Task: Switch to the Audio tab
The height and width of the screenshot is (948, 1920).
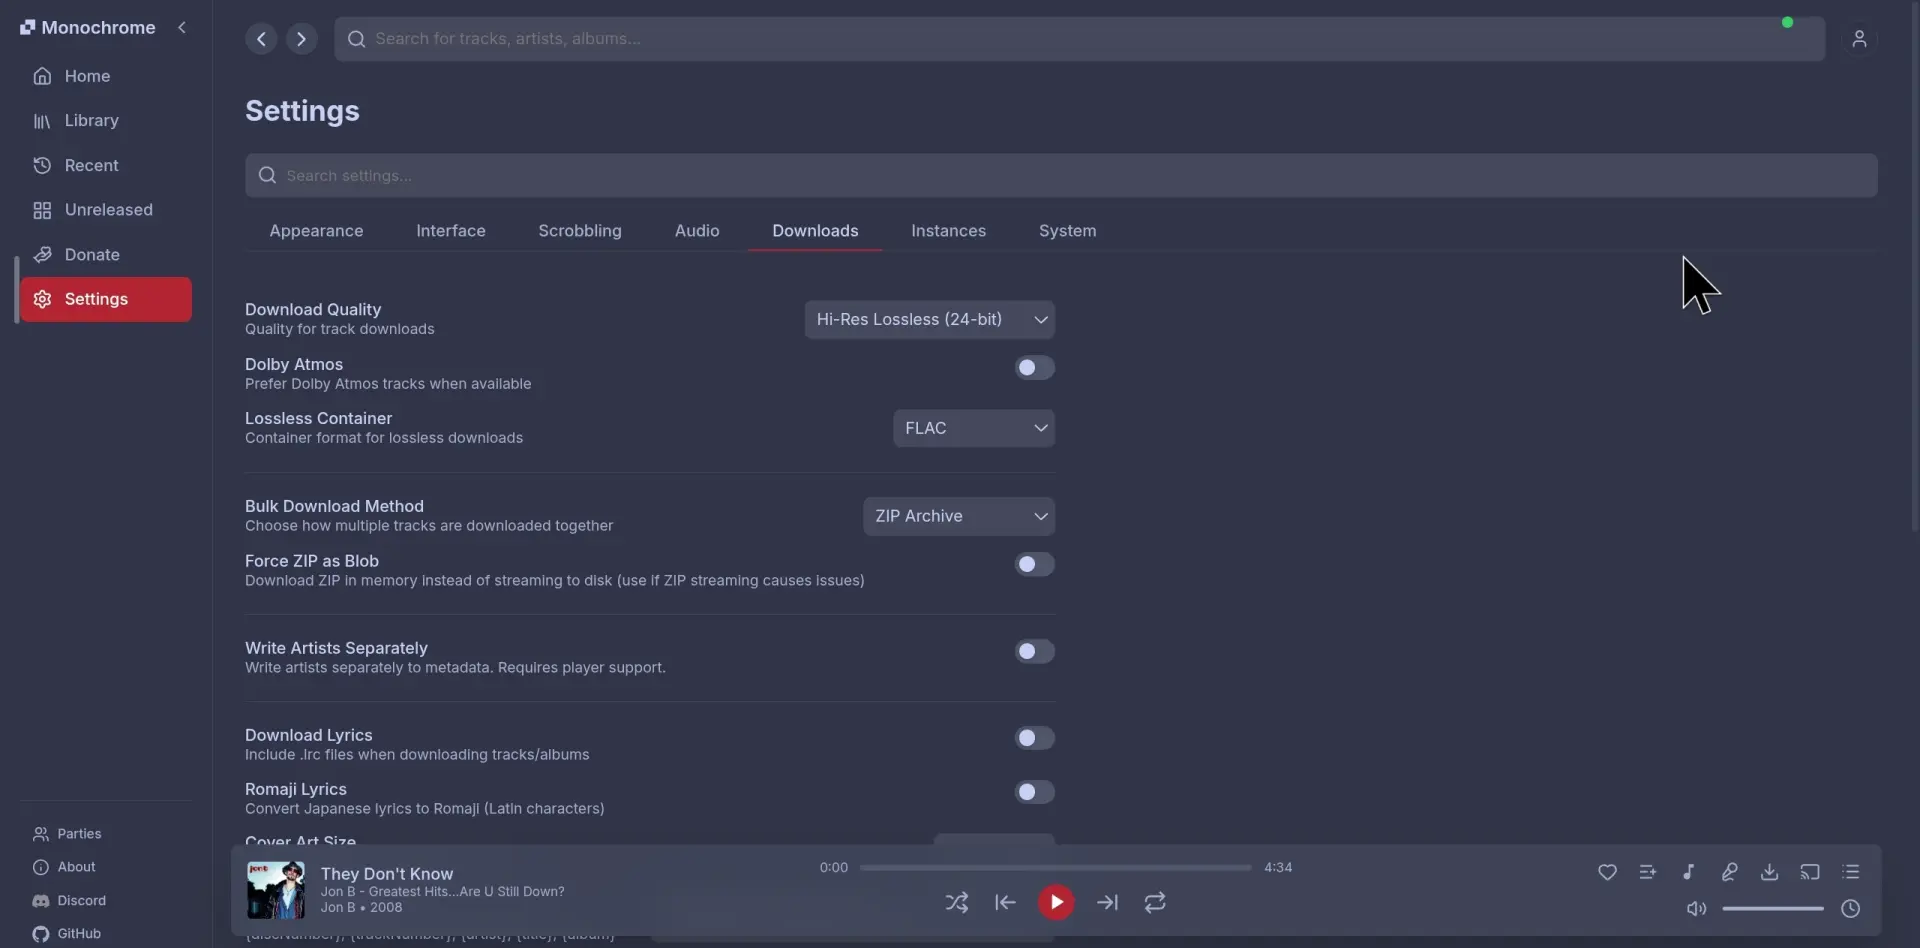Action: click(x=697, y=231)
